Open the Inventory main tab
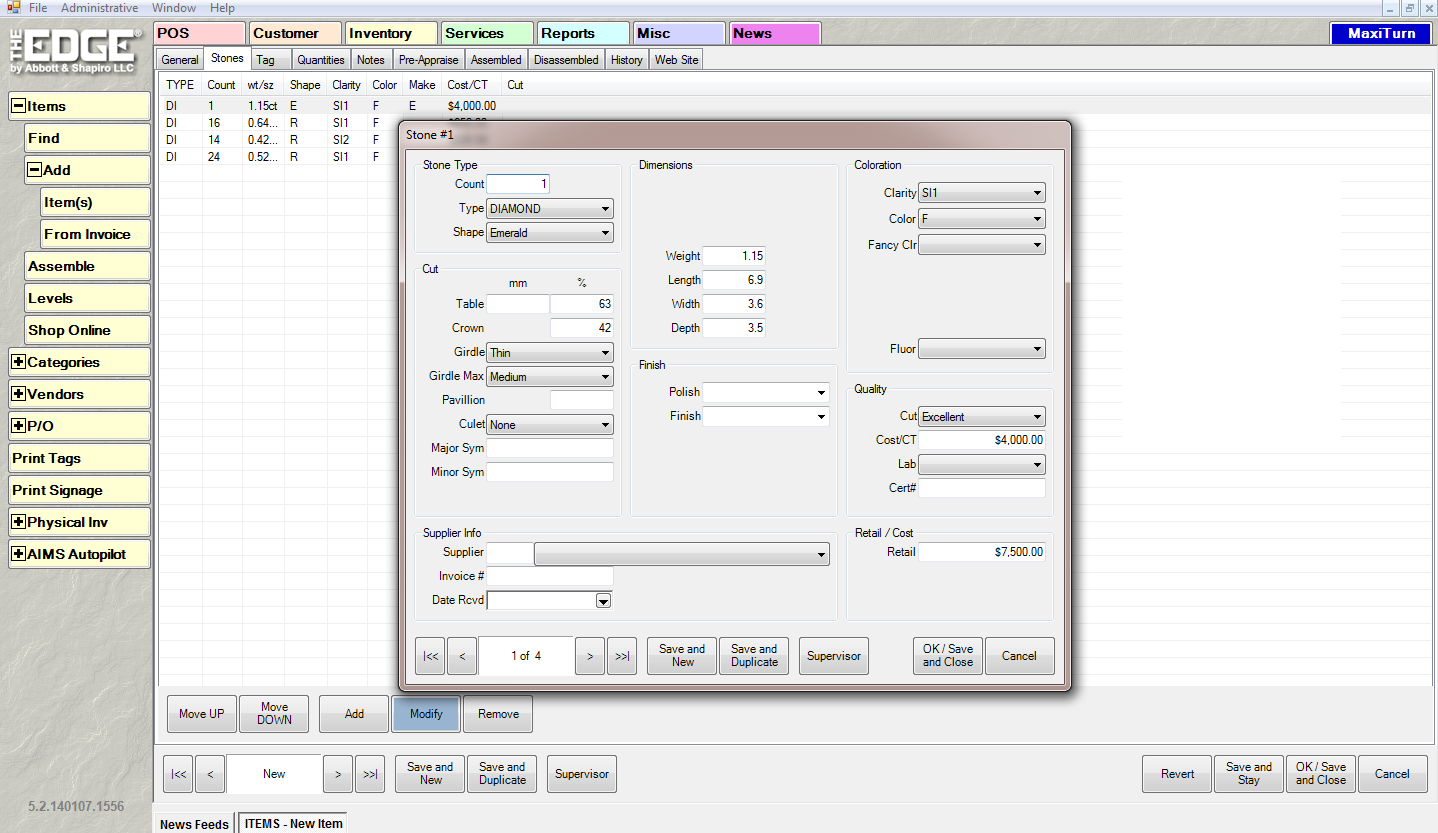This screenshot has width=1438, height=833. 391,33
